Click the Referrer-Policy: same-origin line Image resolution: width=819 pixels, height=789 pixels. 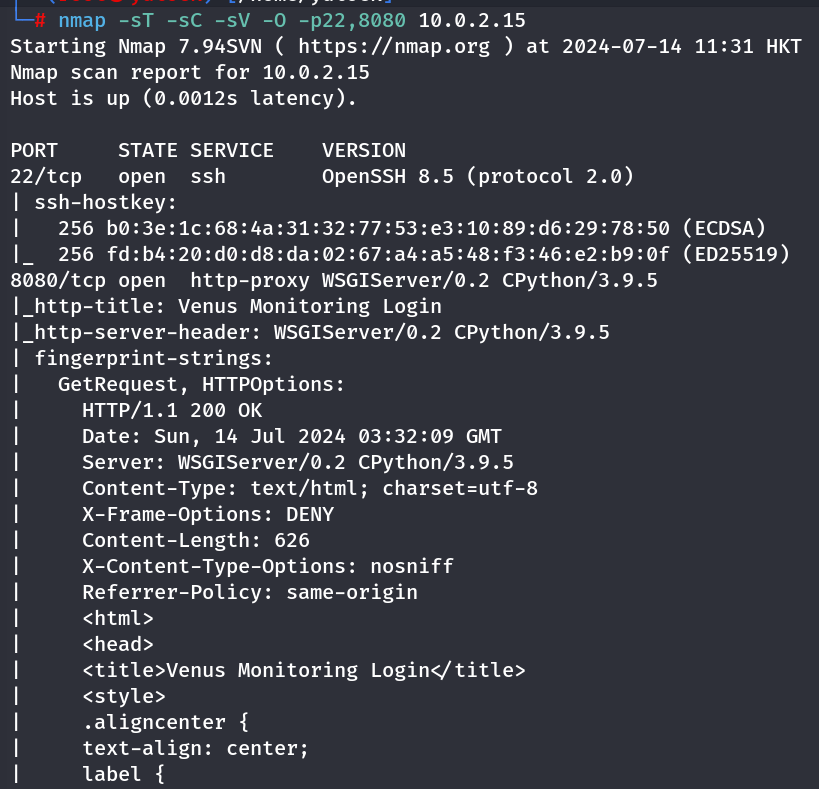tap(250, 592)
